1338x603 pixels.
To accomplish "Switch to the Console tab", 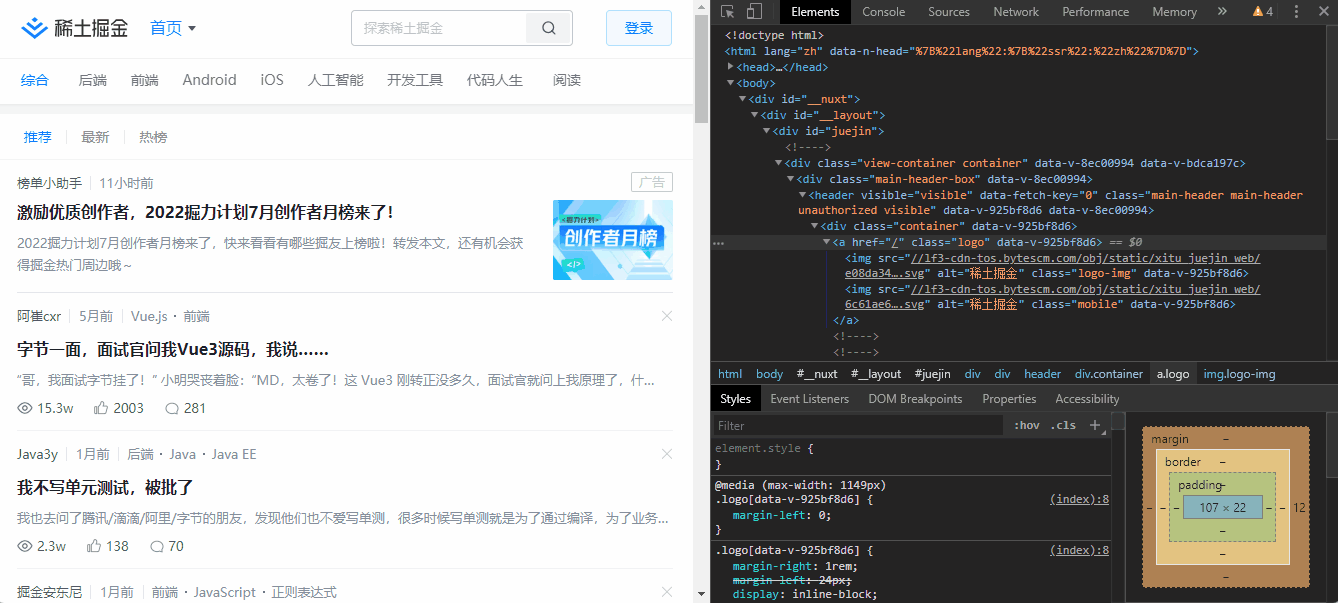I will click(x=884, y=12).
